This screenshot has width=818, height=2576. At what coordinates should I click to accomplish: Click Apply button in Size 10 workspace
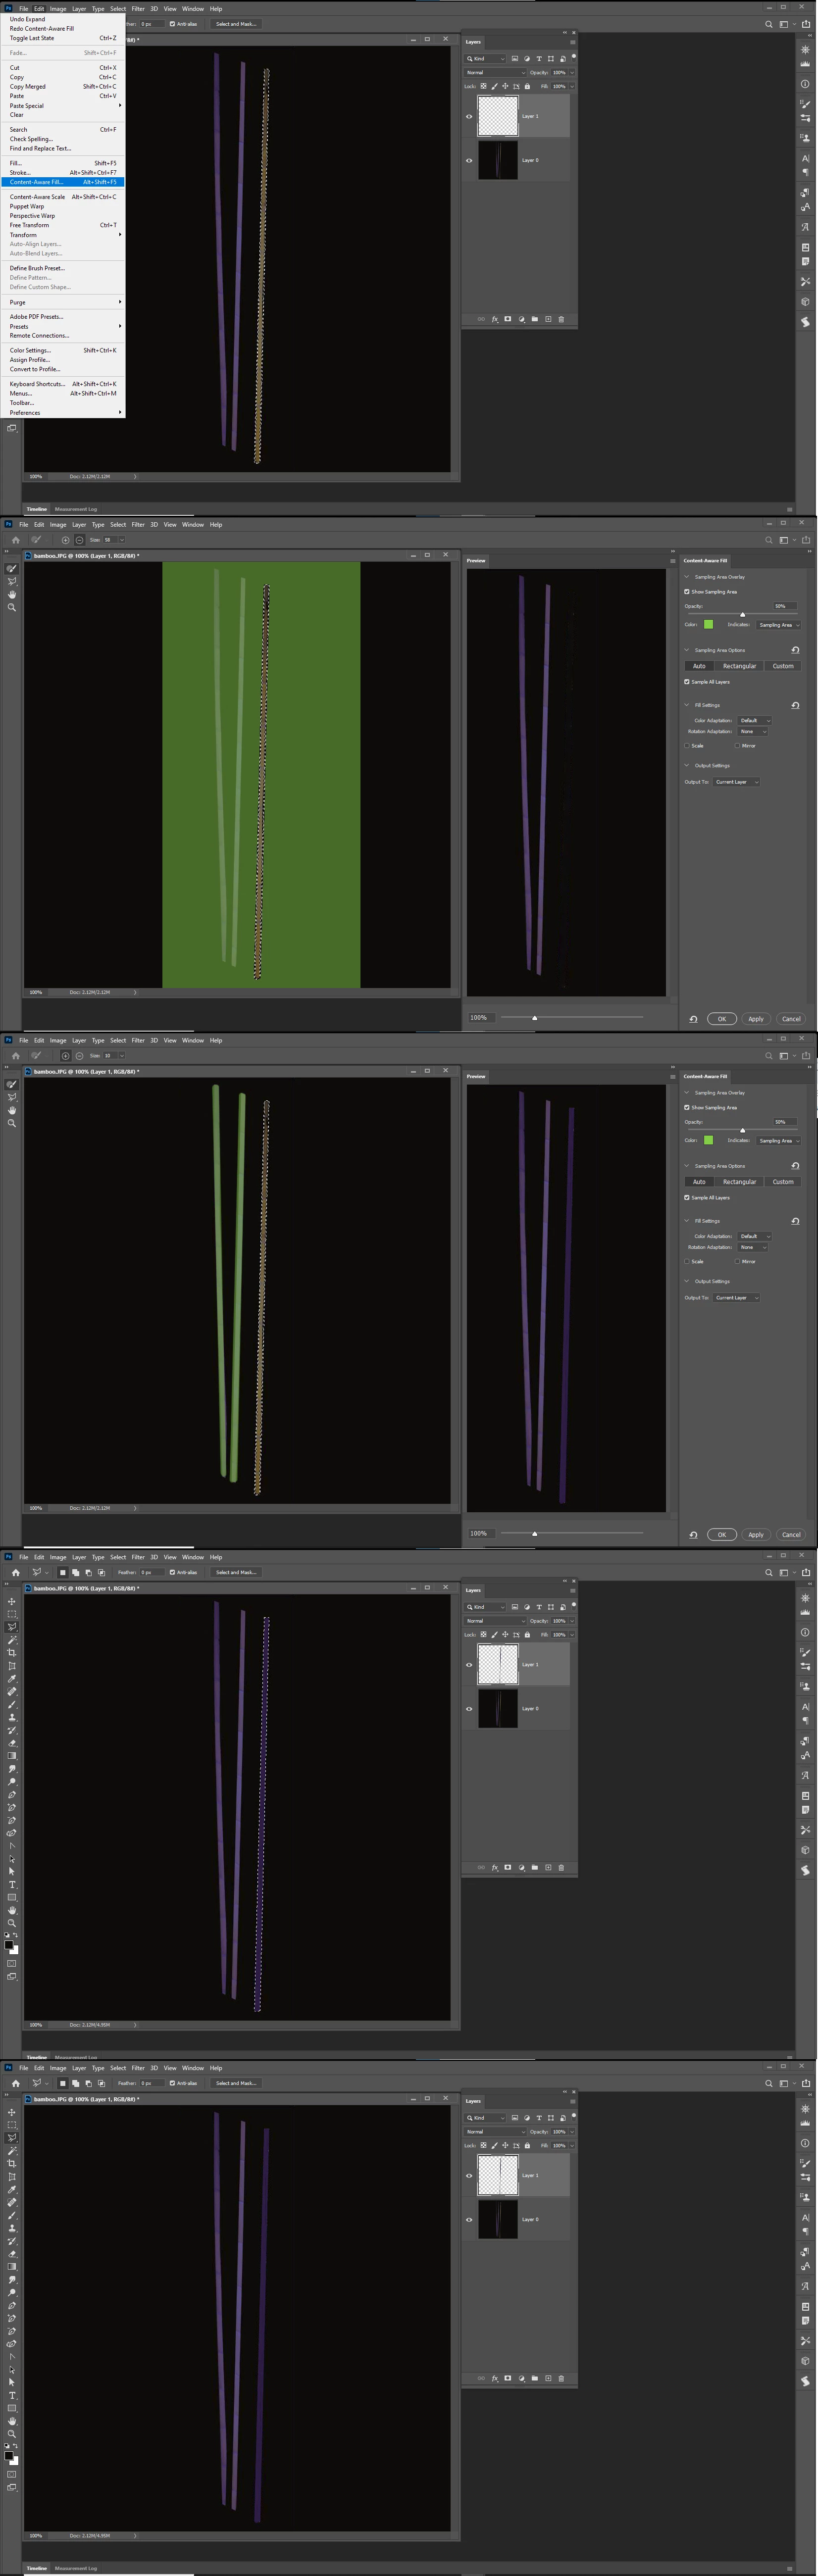tap(756, 1535)
